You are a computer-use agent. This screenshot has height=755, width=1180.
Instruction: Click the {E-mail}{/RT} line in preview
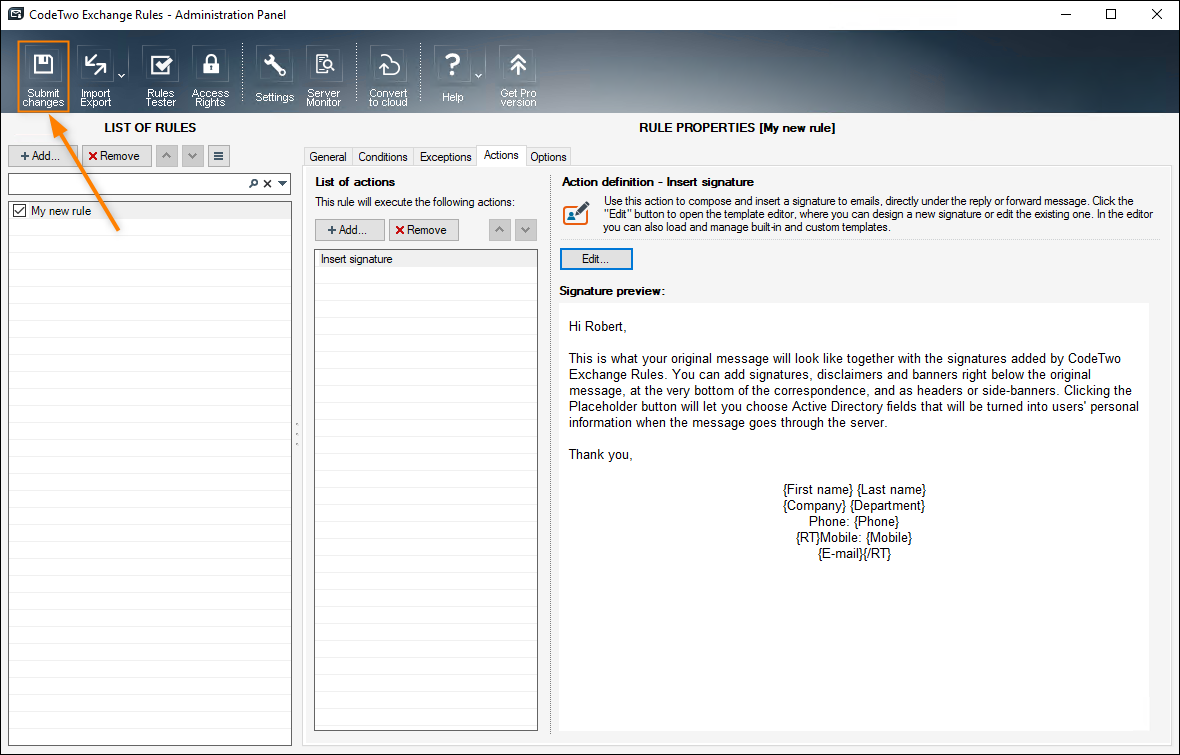coord(854,553)
